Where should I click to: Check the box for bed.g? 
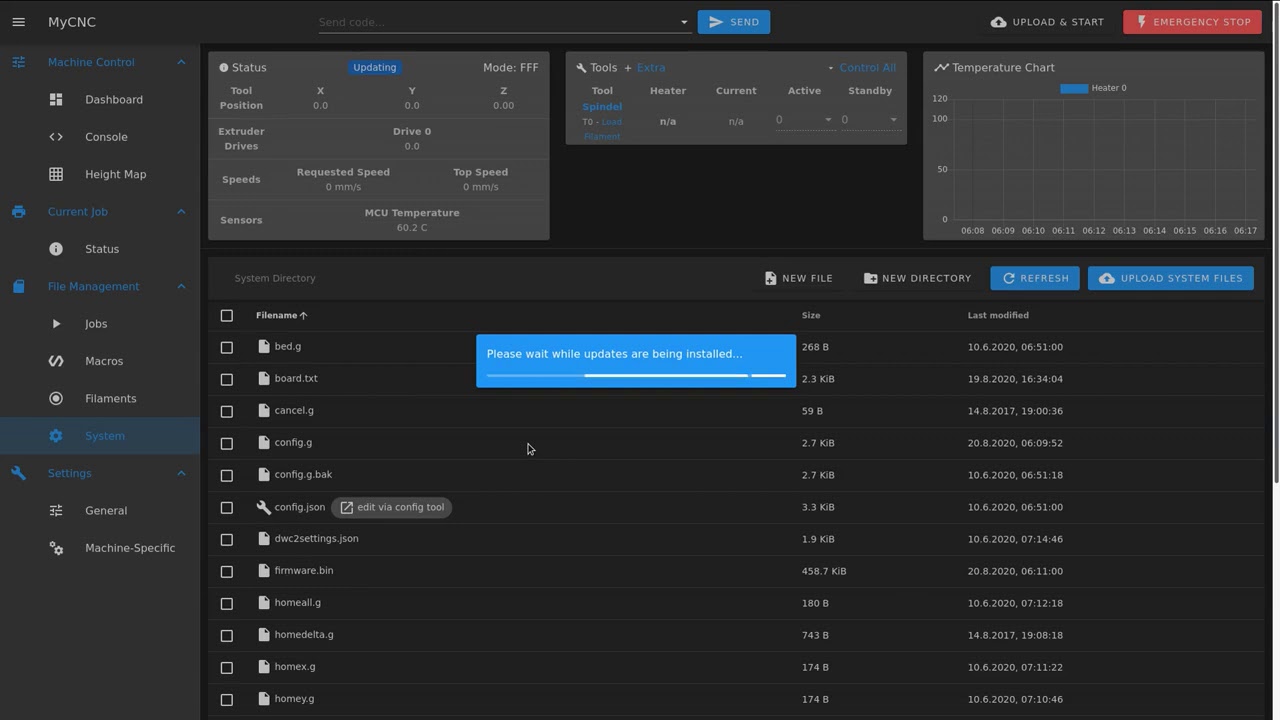click(227, 347)
